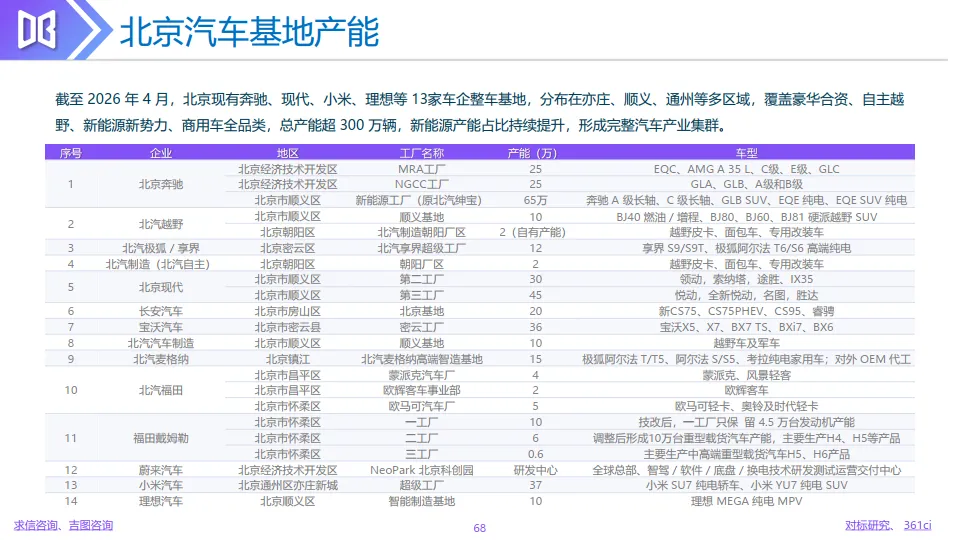This screenshot has width=960, height=540.
Task: Click the 北京通州区亦庄新城 cell
Action: coord(287,485)
